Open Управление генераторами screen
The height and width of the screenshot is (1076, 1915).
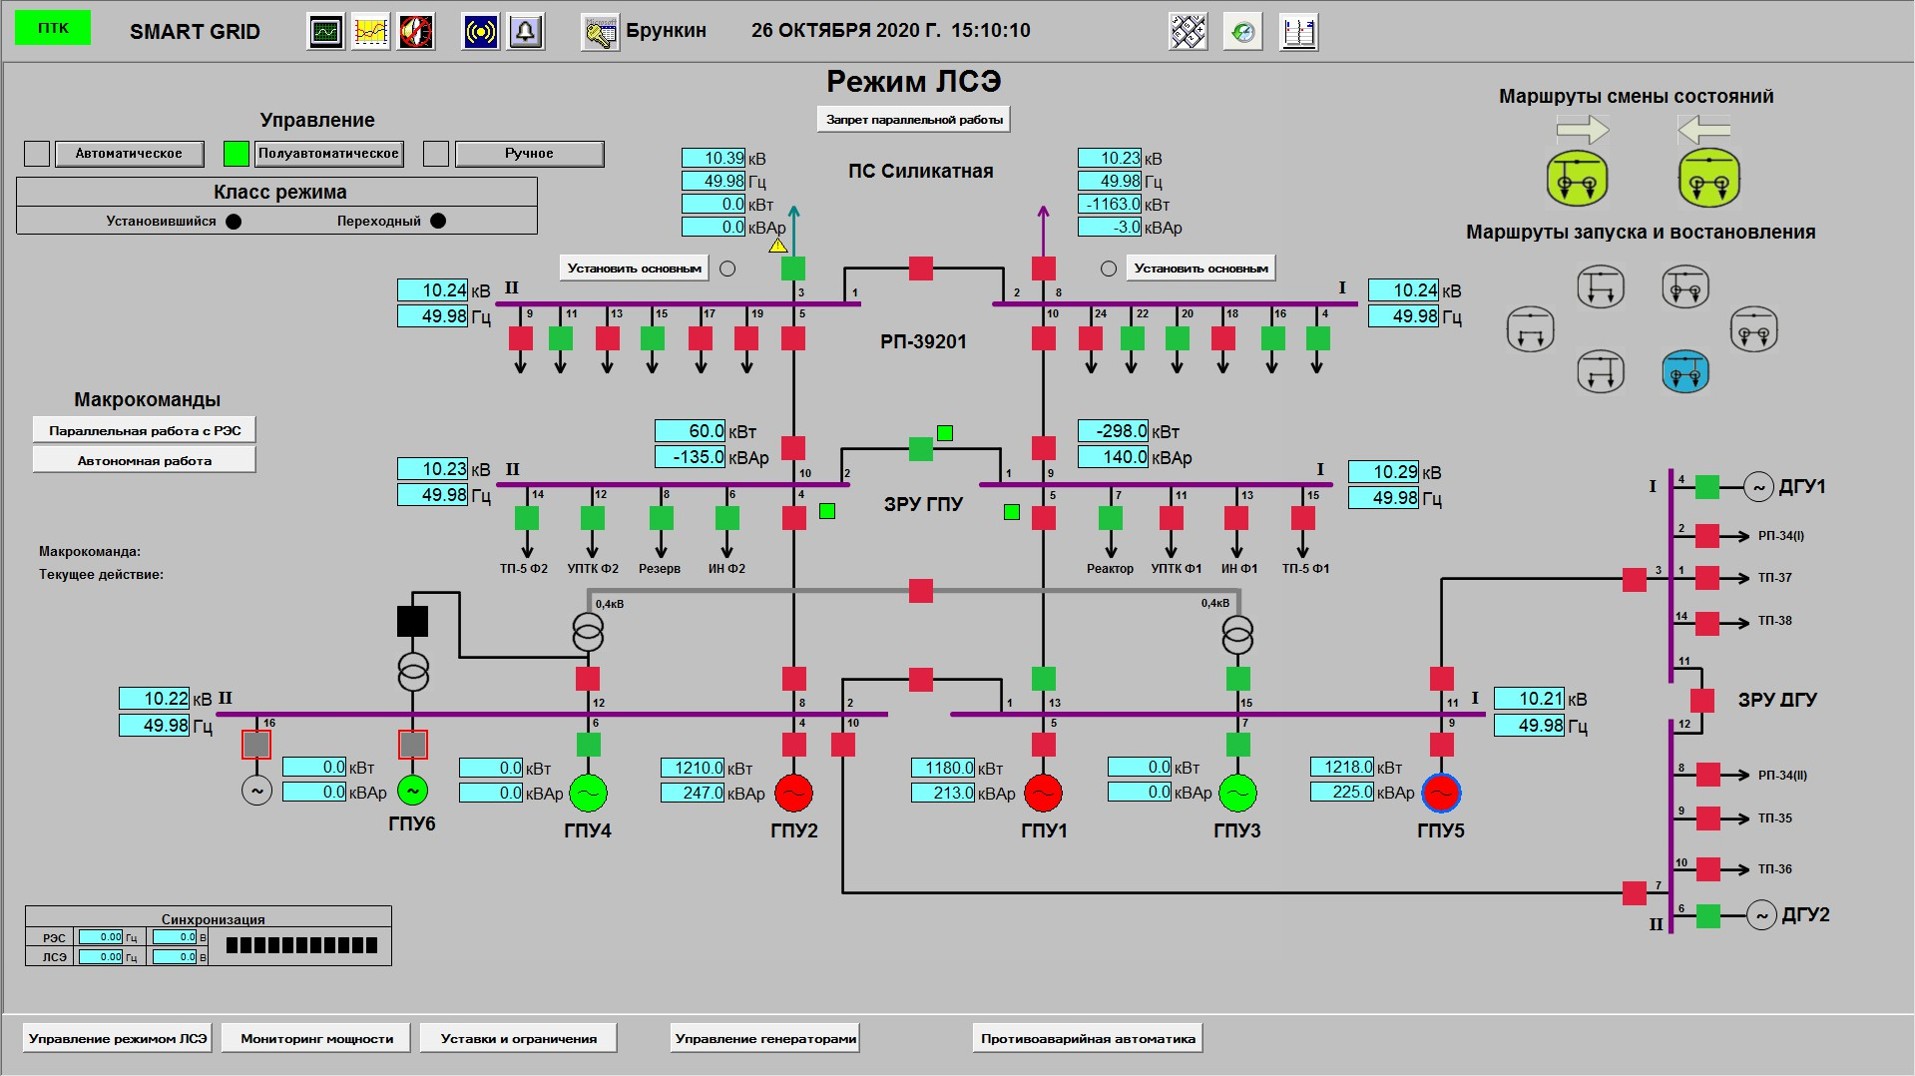[x=765, y=1038]
